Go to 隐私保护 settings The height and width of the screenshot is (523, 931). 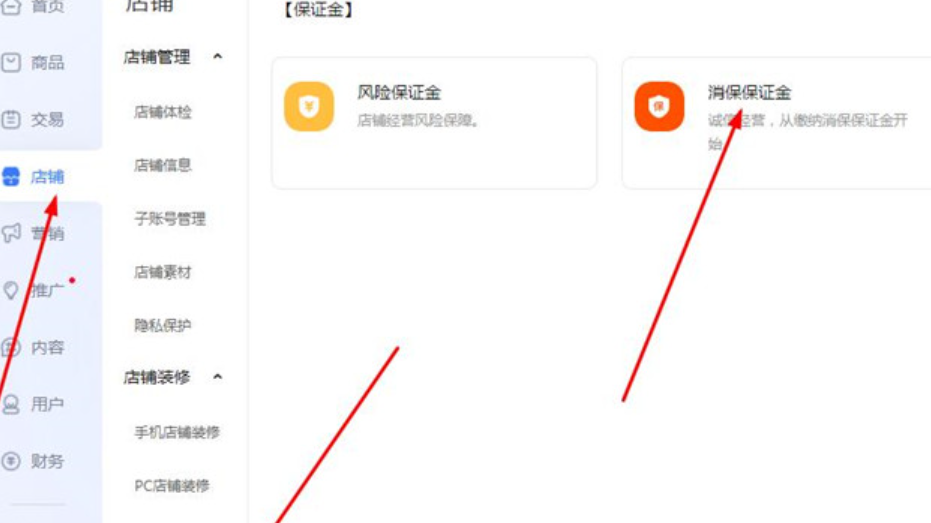(163, 325)
